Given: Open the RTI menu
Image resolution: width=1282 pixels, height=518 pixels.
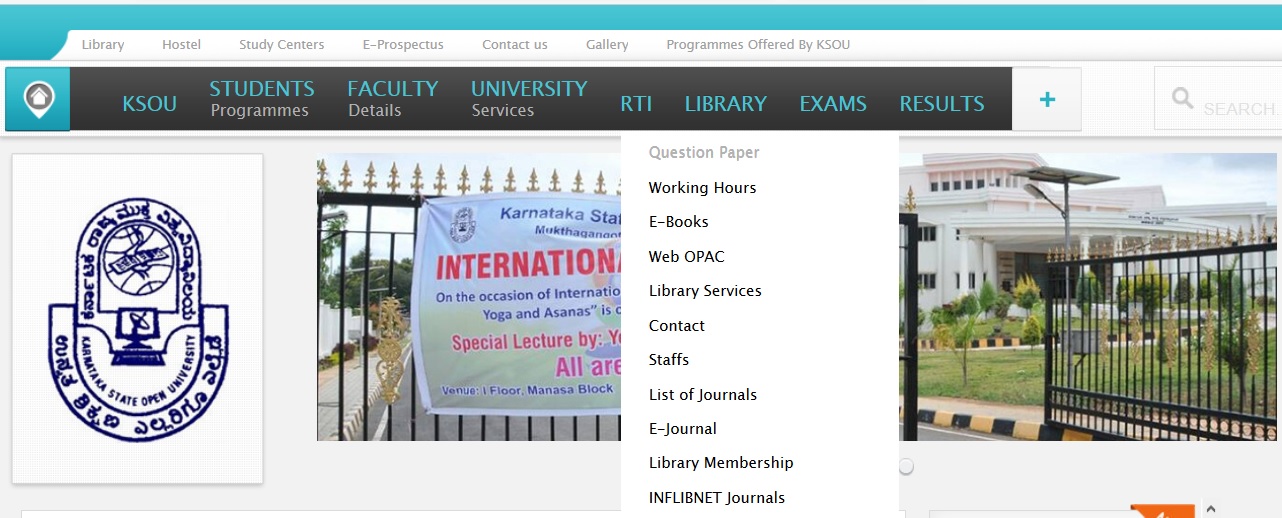Looking at the screenshot, I should click(636, 104).
